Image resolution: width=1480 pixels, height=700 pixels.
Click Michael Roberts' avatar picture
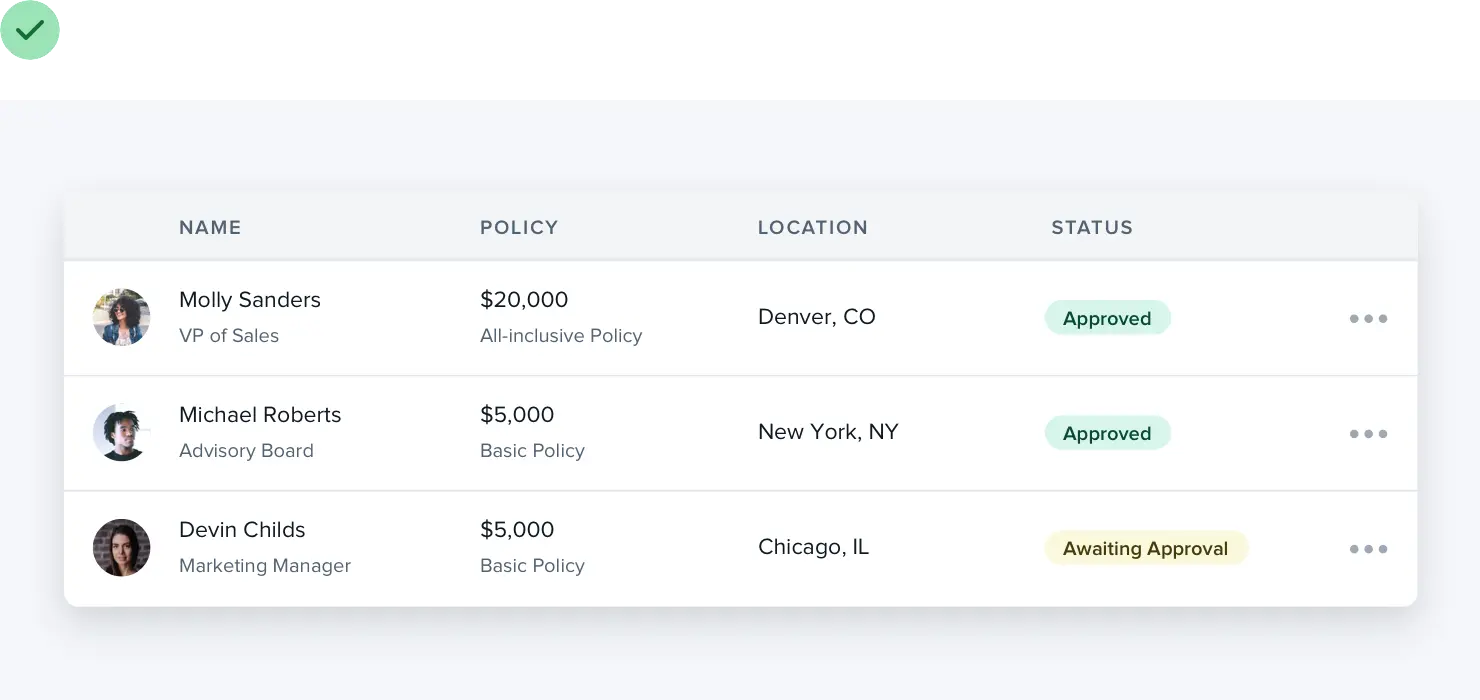[x=122, y=433]
